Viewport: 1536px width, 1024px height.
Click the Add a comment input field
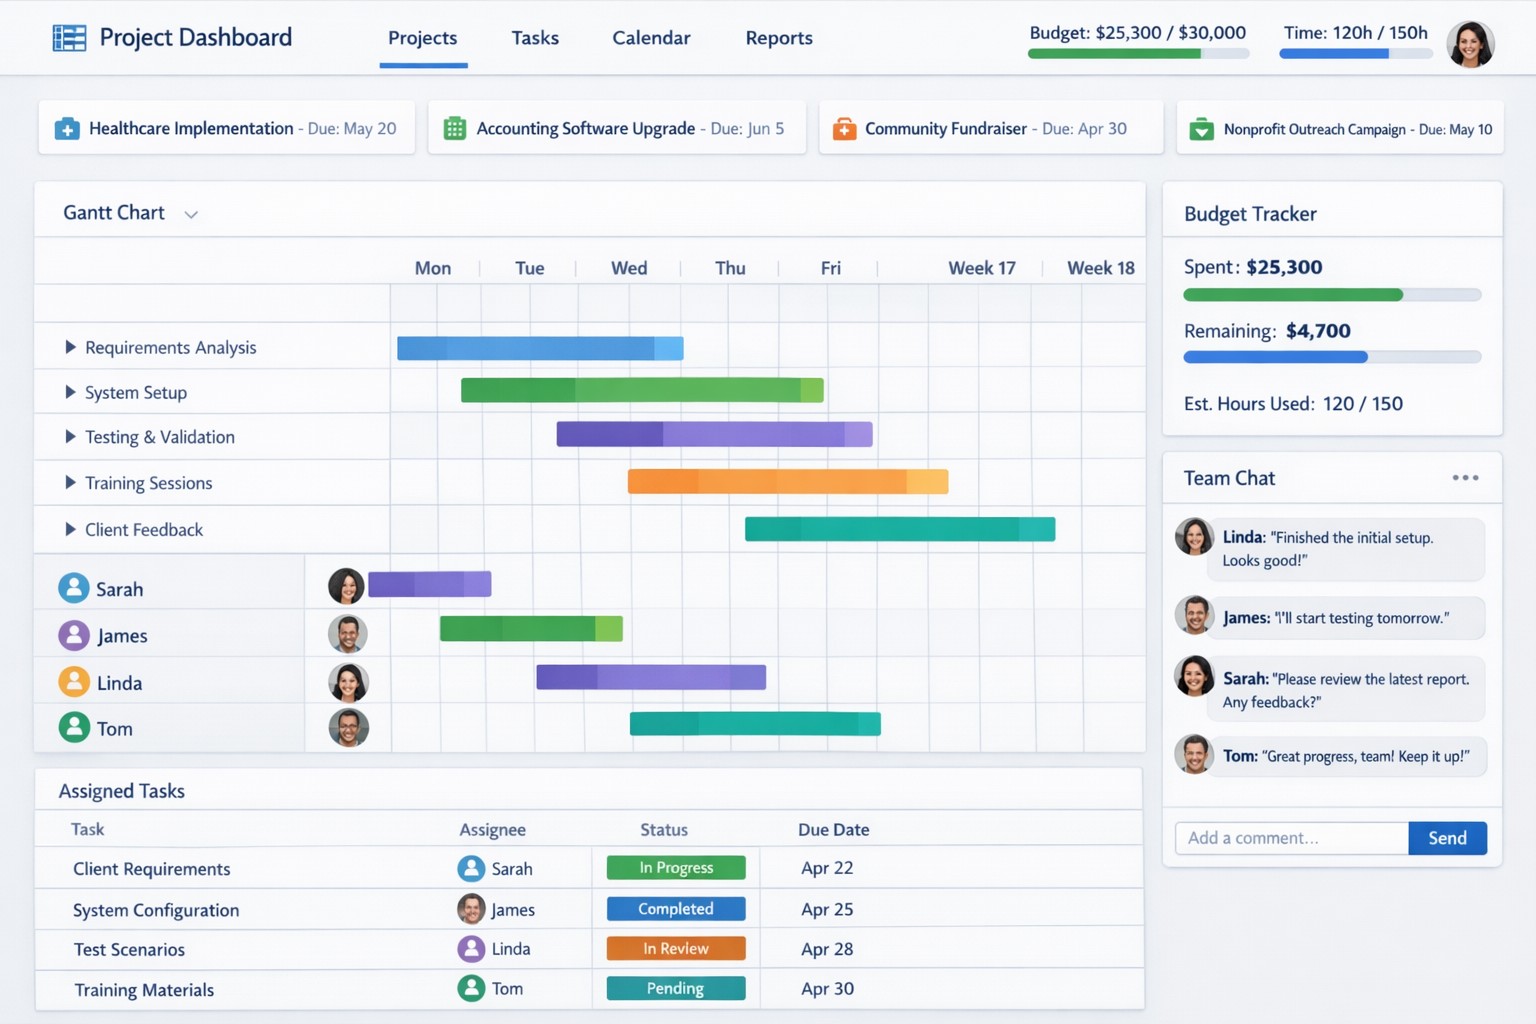[x=1291, y=838]
